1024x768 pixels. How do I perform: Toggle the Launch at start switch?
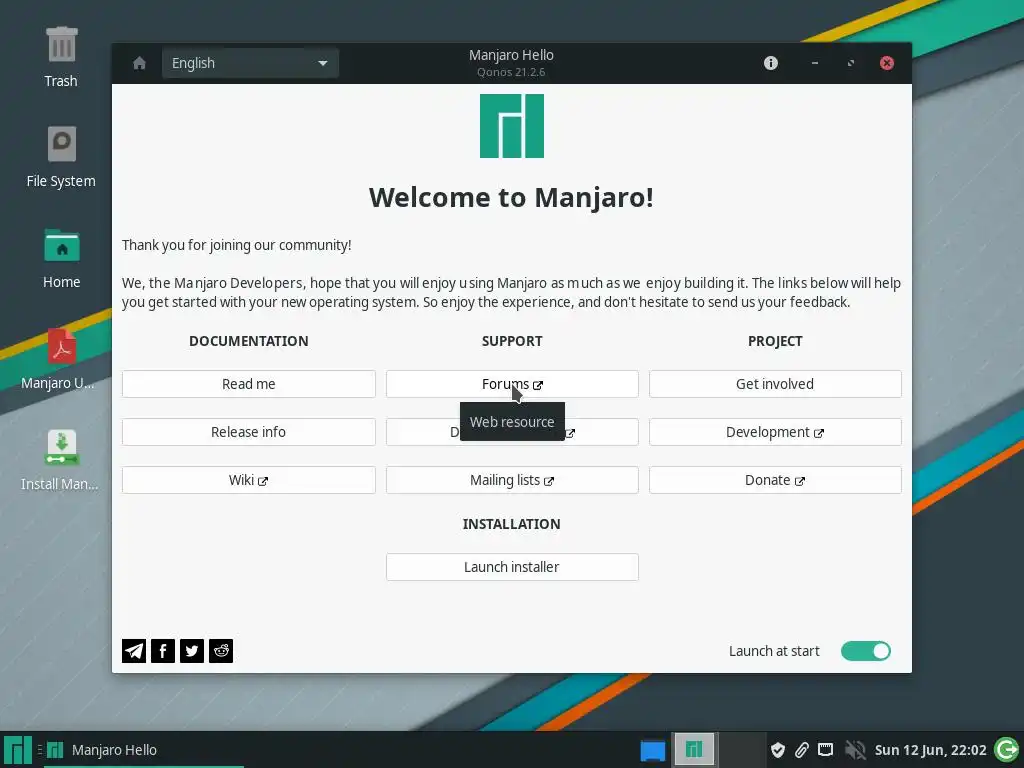[865, 651]
